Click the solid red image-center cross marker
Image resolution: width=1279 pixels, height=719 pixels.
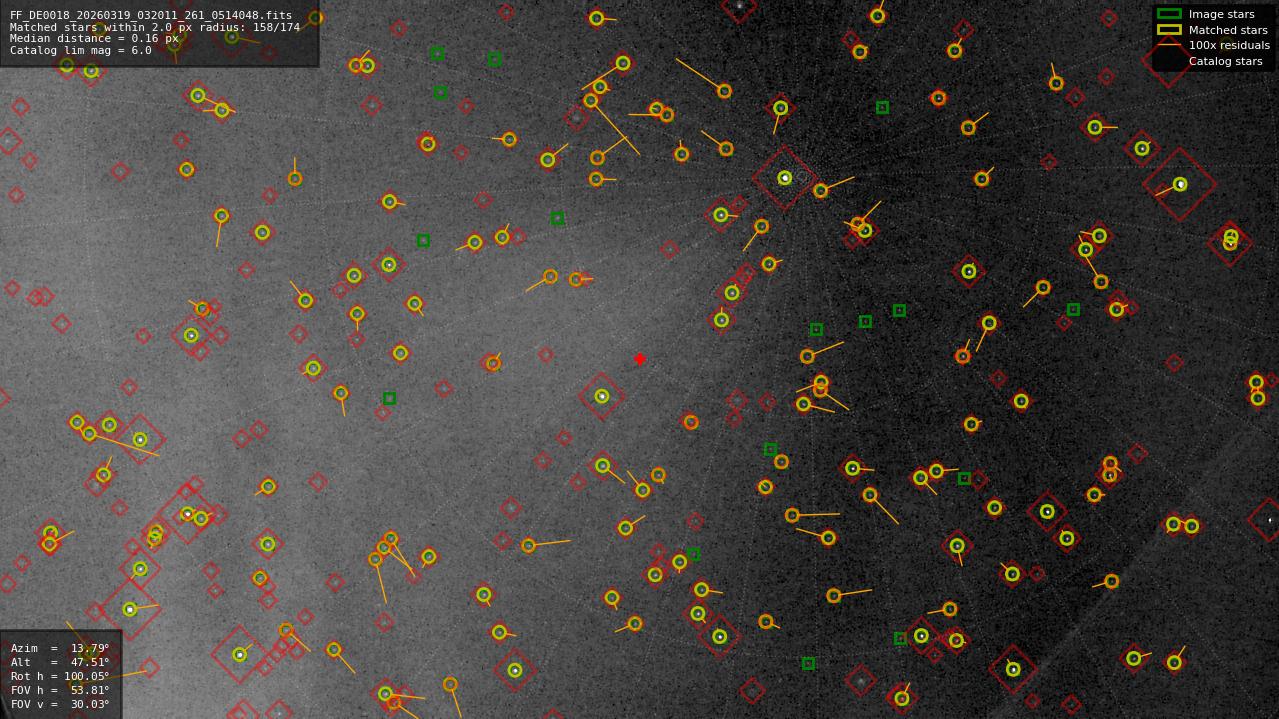click(x=640, y=359)
